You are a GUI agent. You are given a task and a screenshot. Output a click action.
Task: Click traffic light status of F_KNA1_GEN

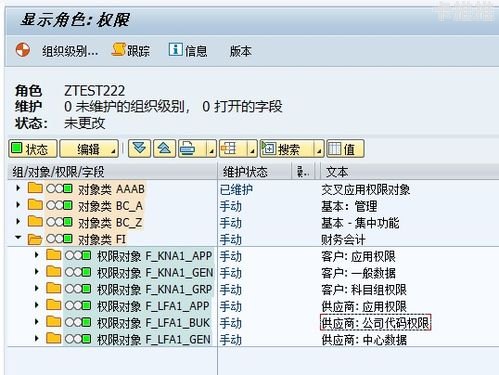pyautogui.click(x=78, y=272)
